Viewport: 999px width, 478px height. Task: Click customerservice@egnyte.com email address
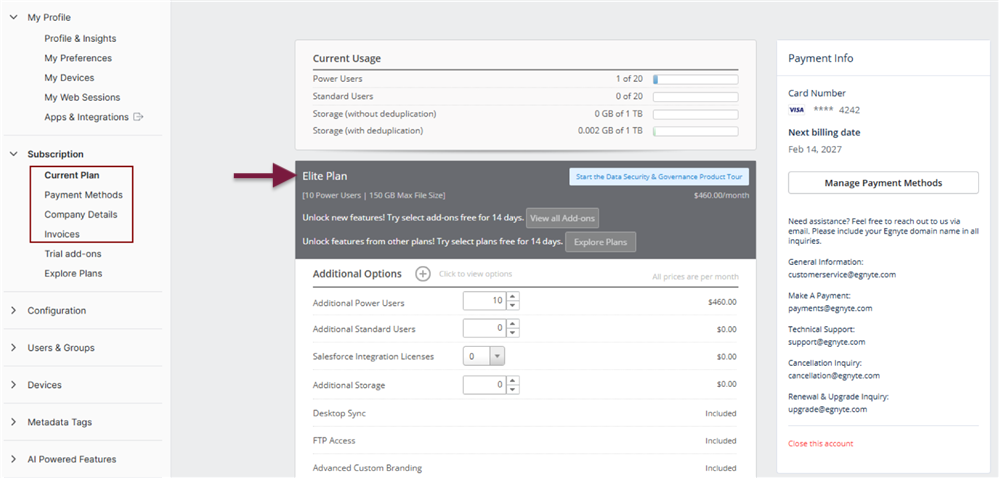point(842,275)
